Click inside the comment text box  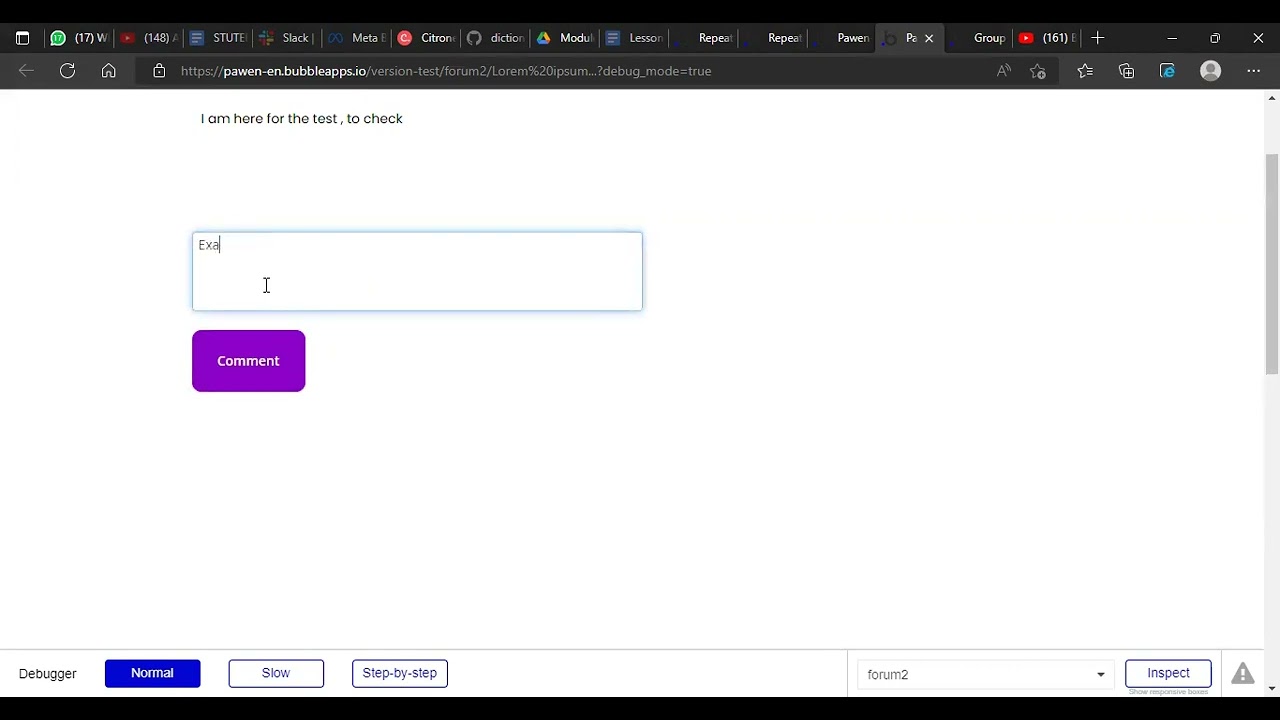pos(417,272)
